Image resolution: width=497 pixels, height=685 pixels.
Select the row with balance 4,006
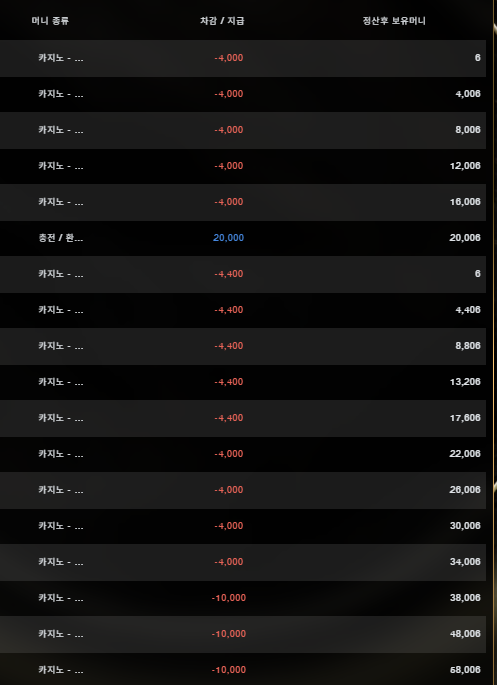(x=243, y=94)
